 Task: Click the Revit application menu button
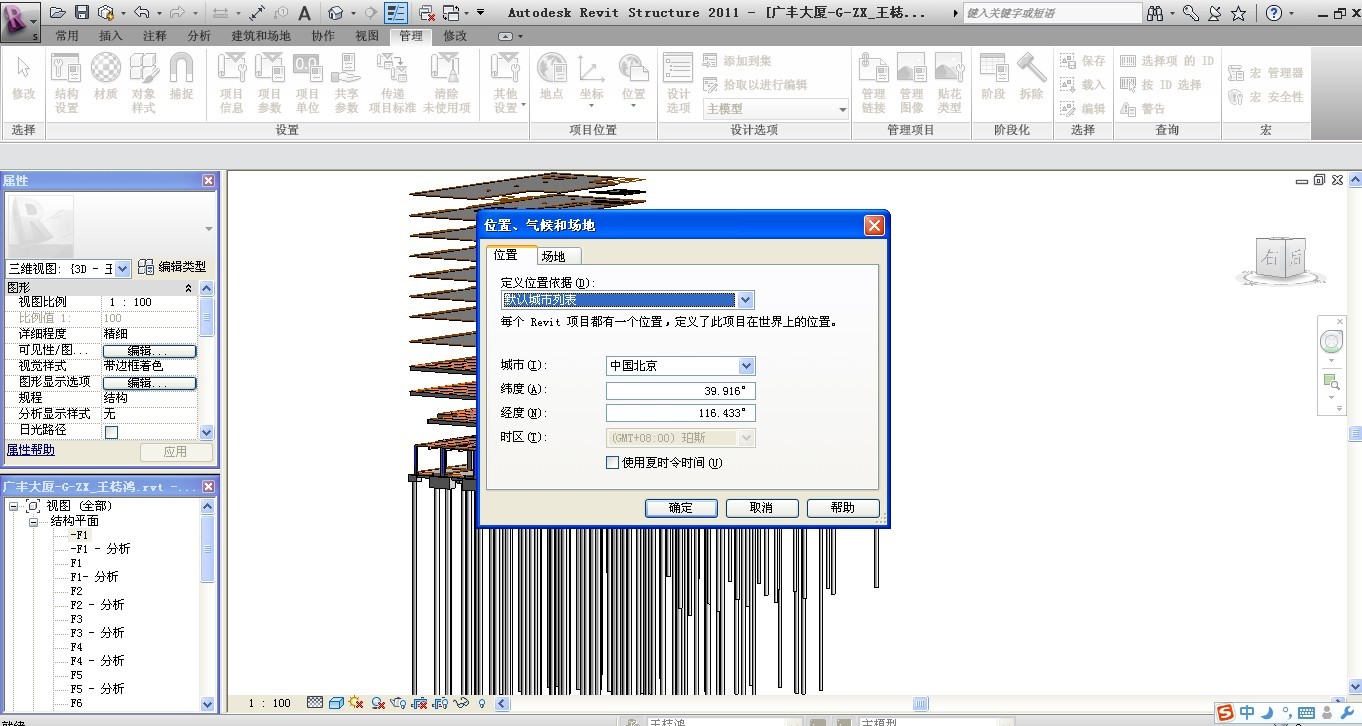[19, 21]
